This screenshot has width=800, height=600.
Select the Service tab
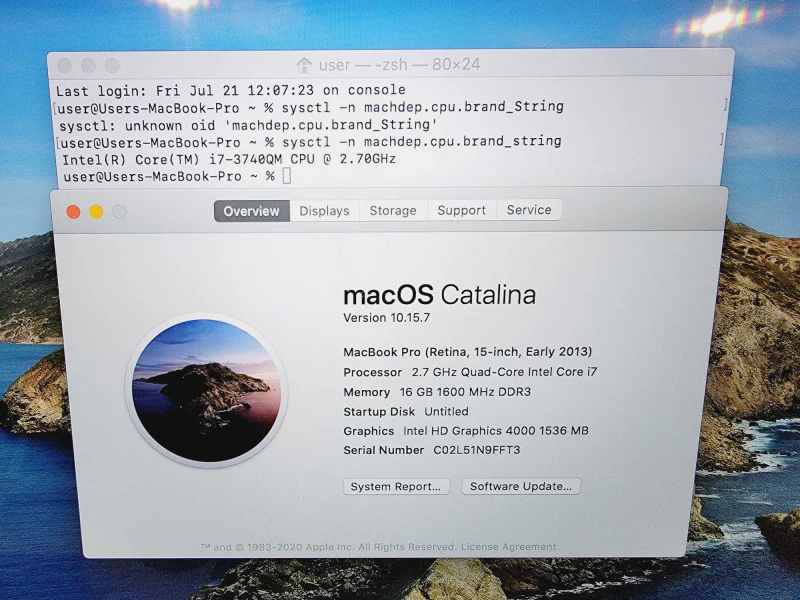point(529,210)
